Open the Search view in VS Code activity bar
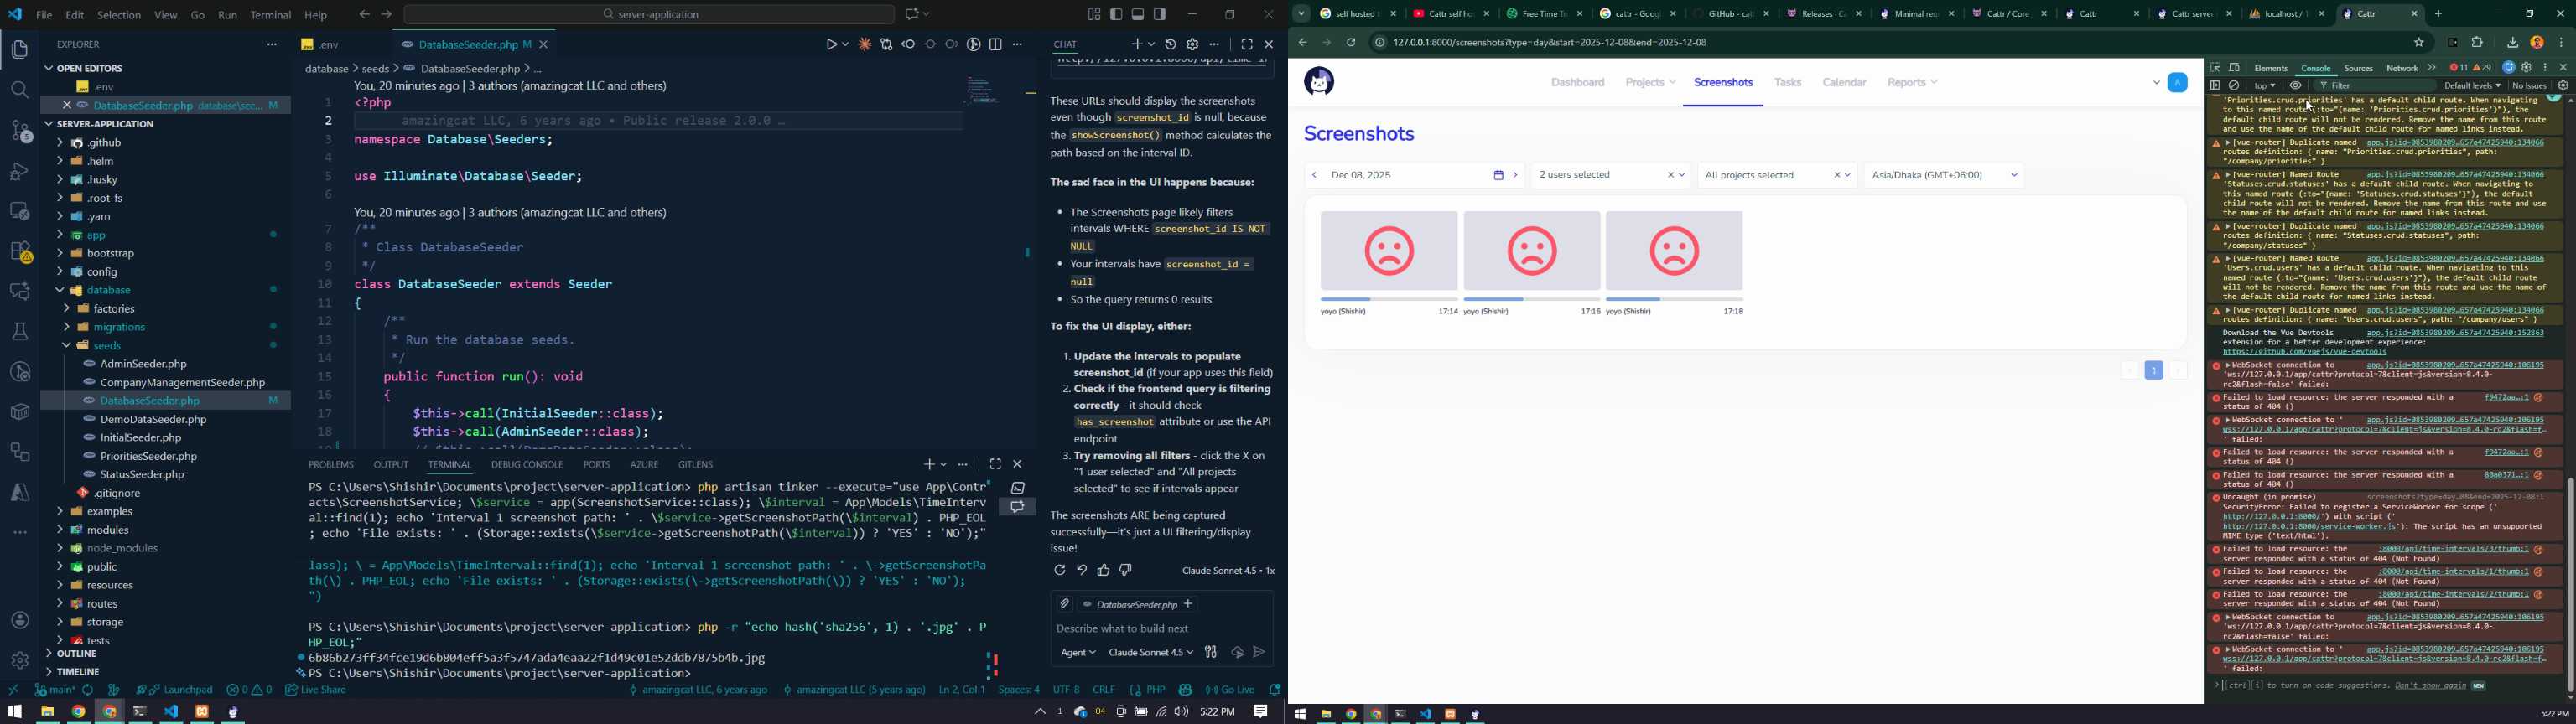The width and height of the screenshot is (2576, 724). point(20,90)
